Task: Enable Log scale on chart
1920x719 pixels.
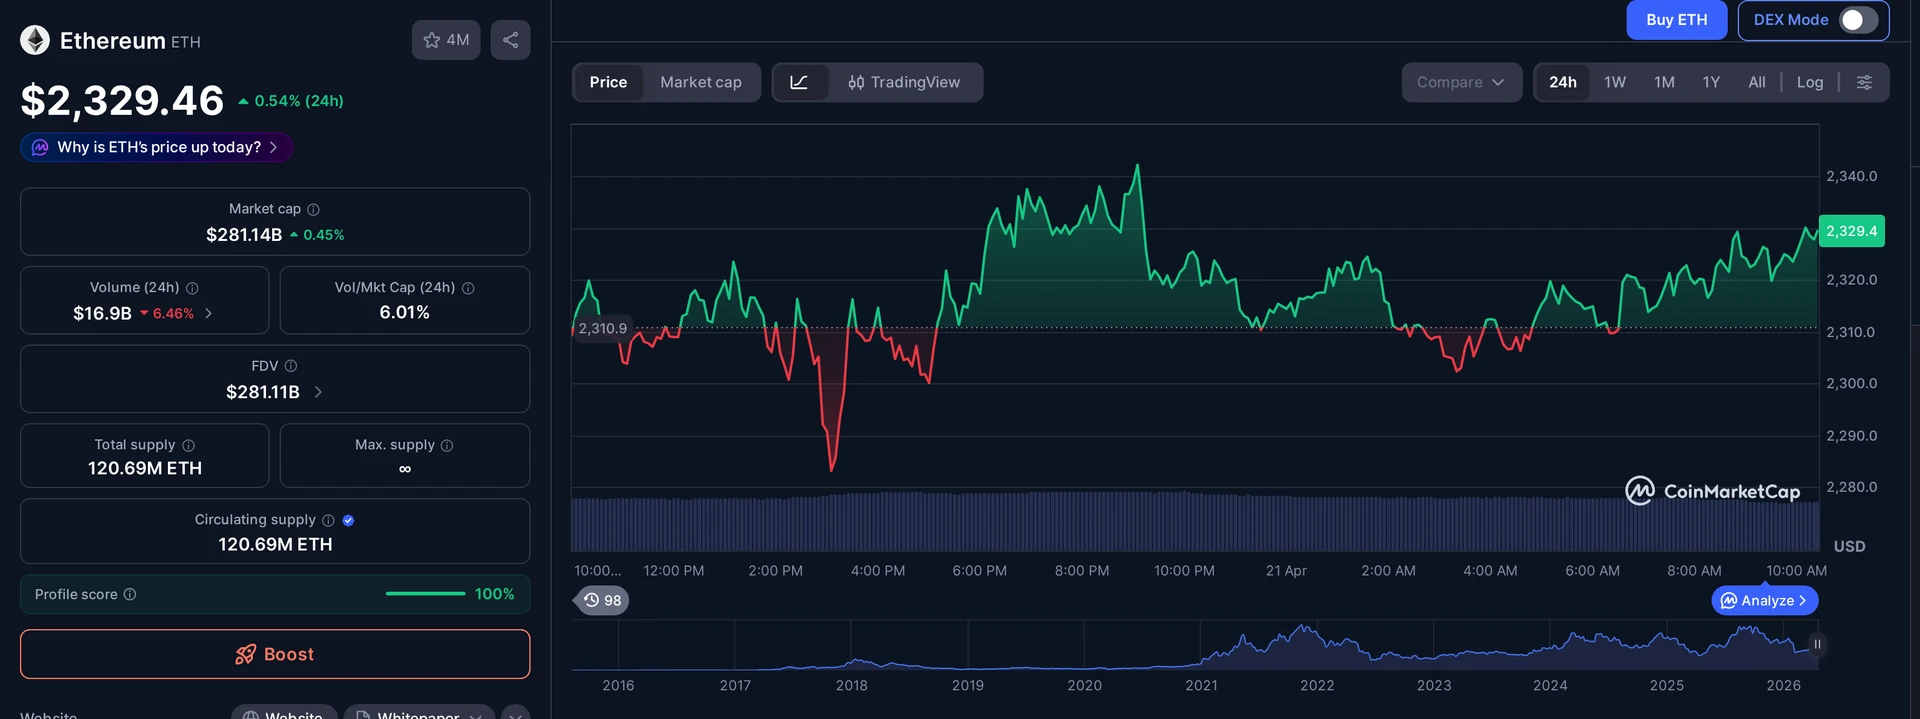Action: [1810, 82]
